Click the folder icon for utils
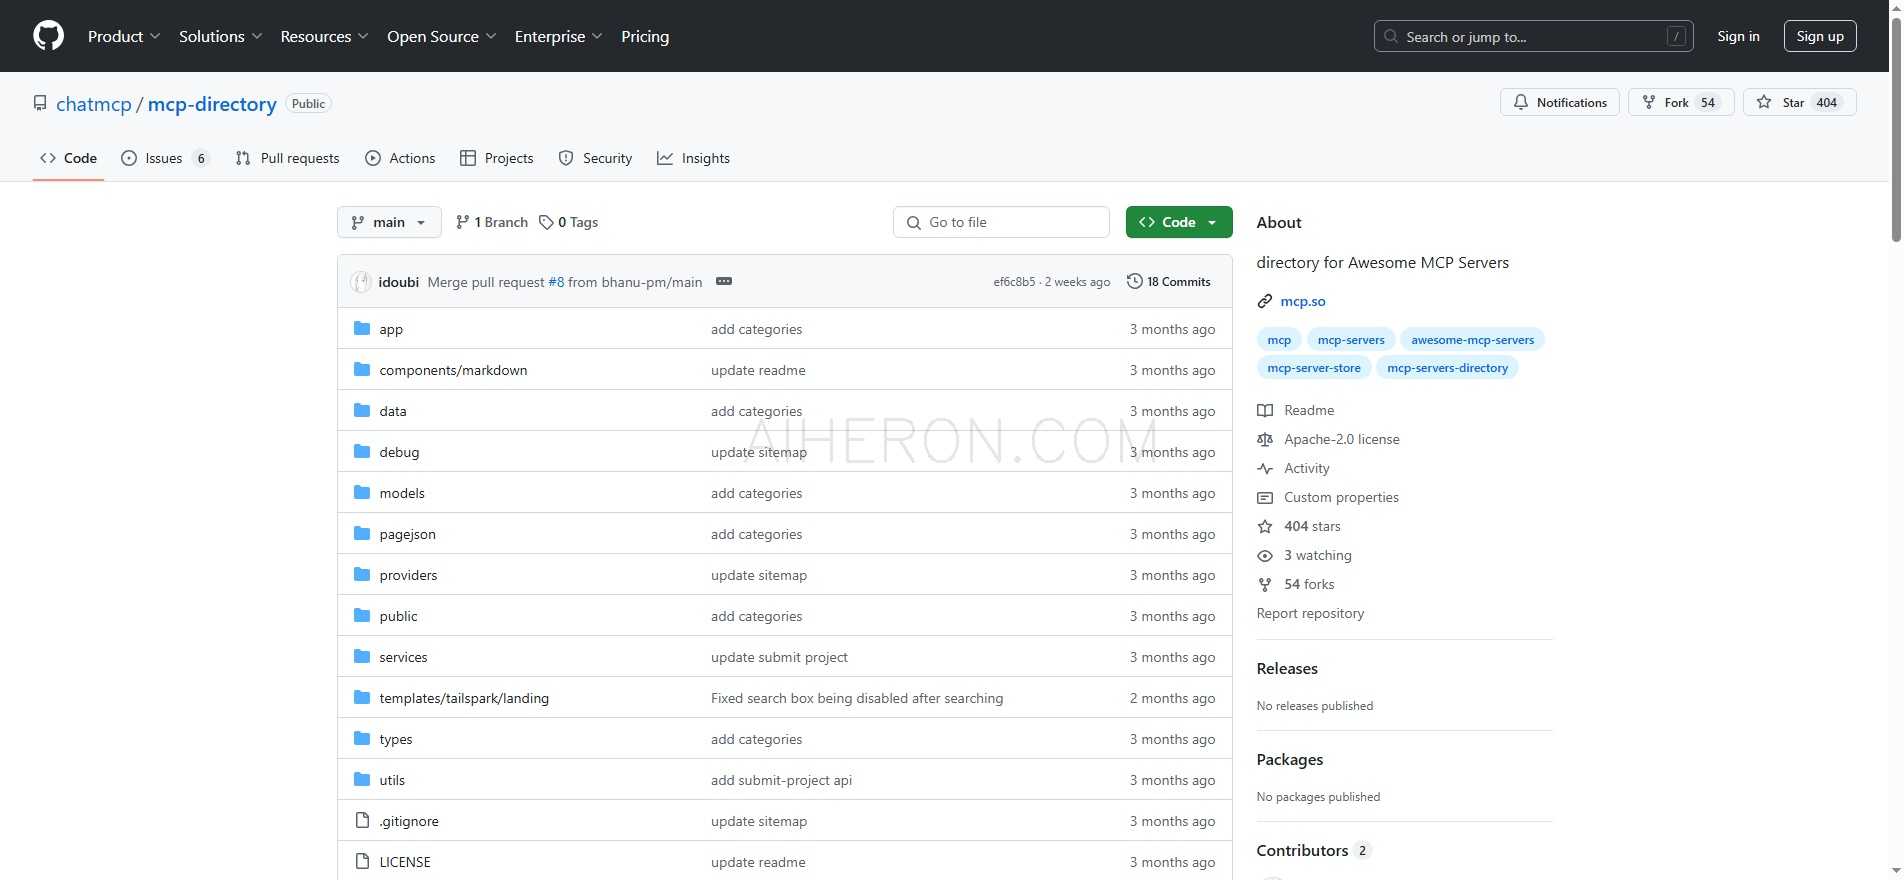 (362, 779)
